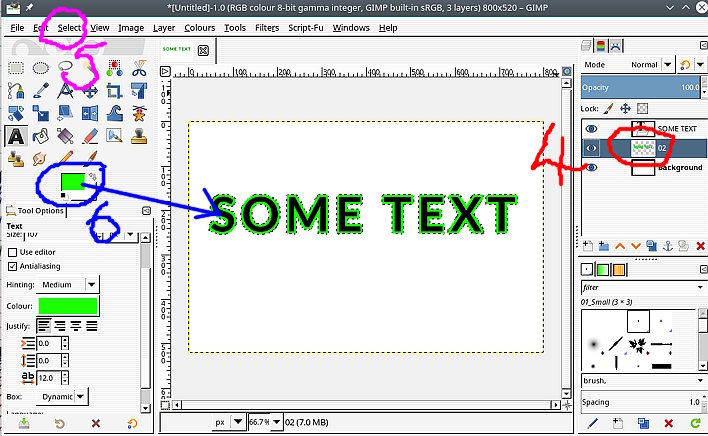Open the Layers dock configuration menu

(703, 45)
